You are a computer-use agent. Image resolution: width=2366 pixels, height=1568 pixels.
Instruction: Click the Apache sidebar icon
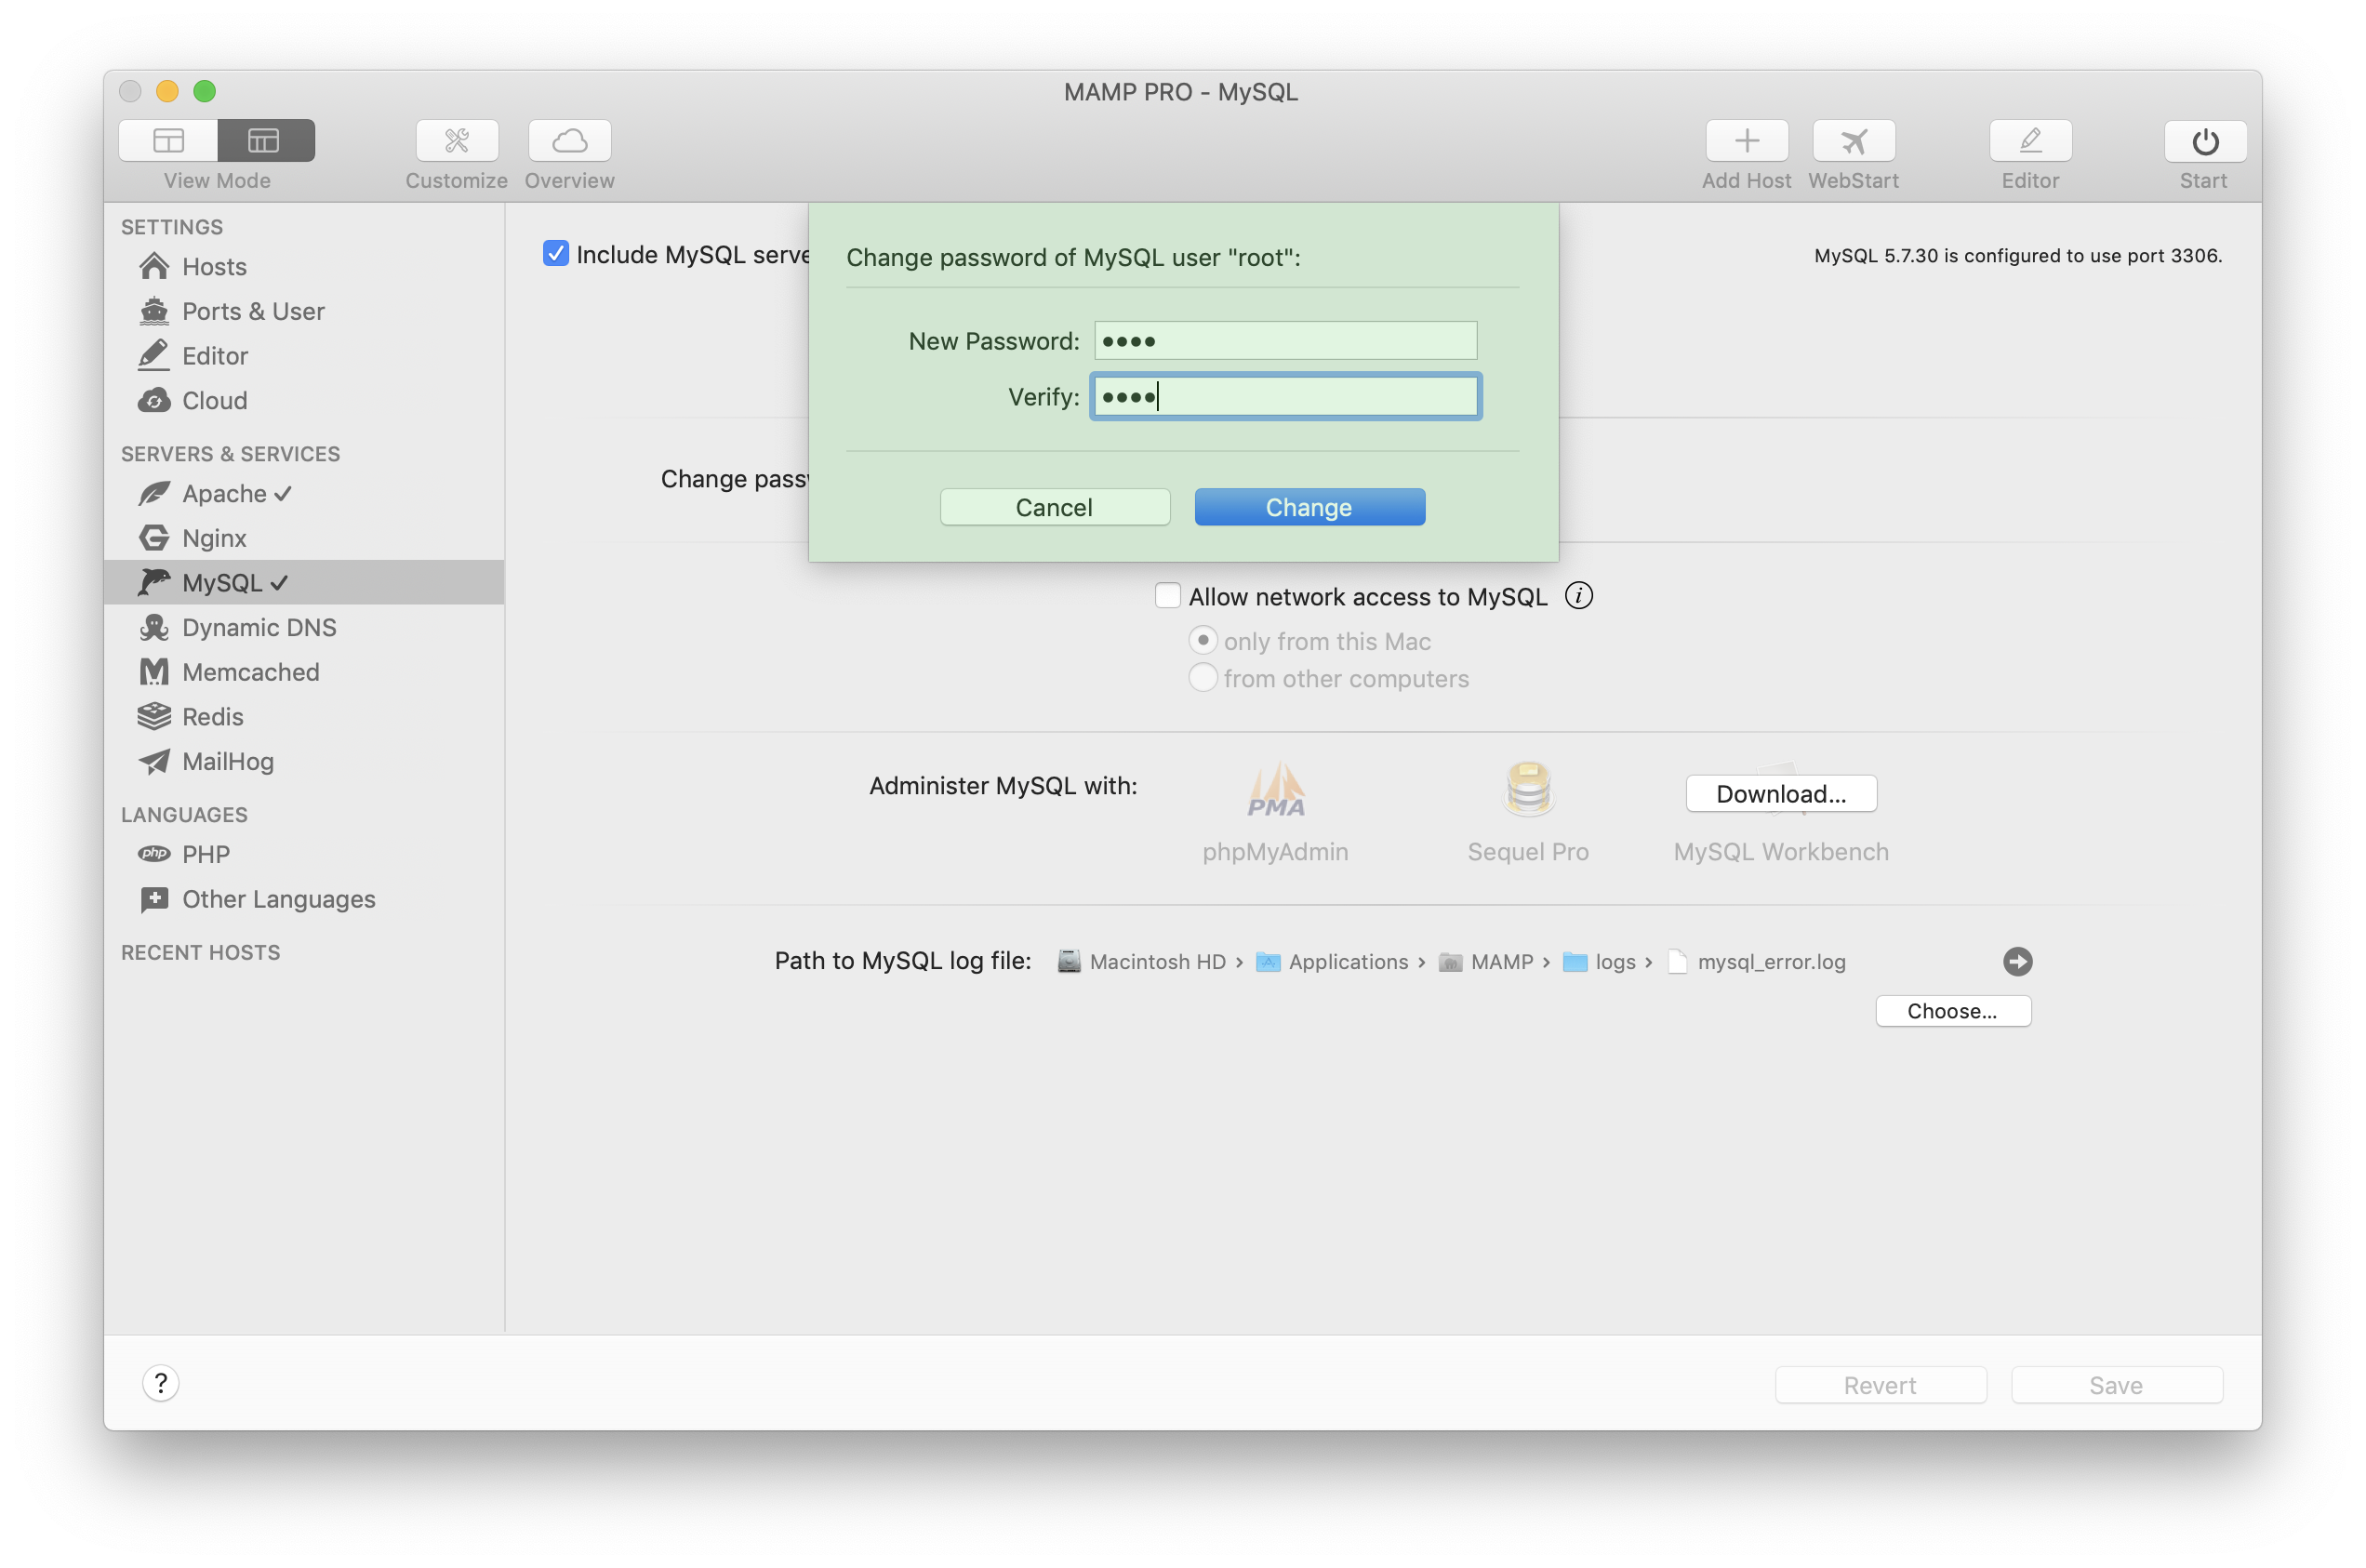click(155, 492)
